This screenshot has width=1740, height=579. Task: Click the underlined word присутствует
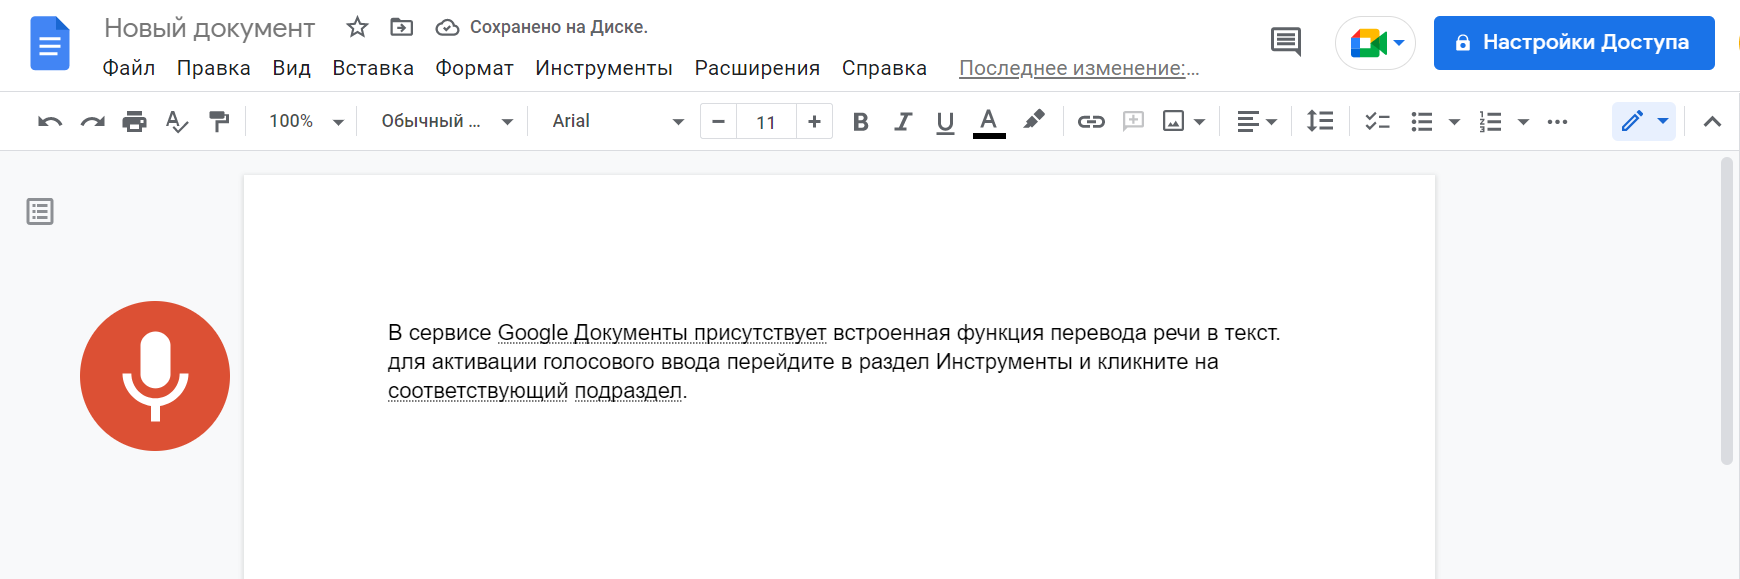click(760, 333)
